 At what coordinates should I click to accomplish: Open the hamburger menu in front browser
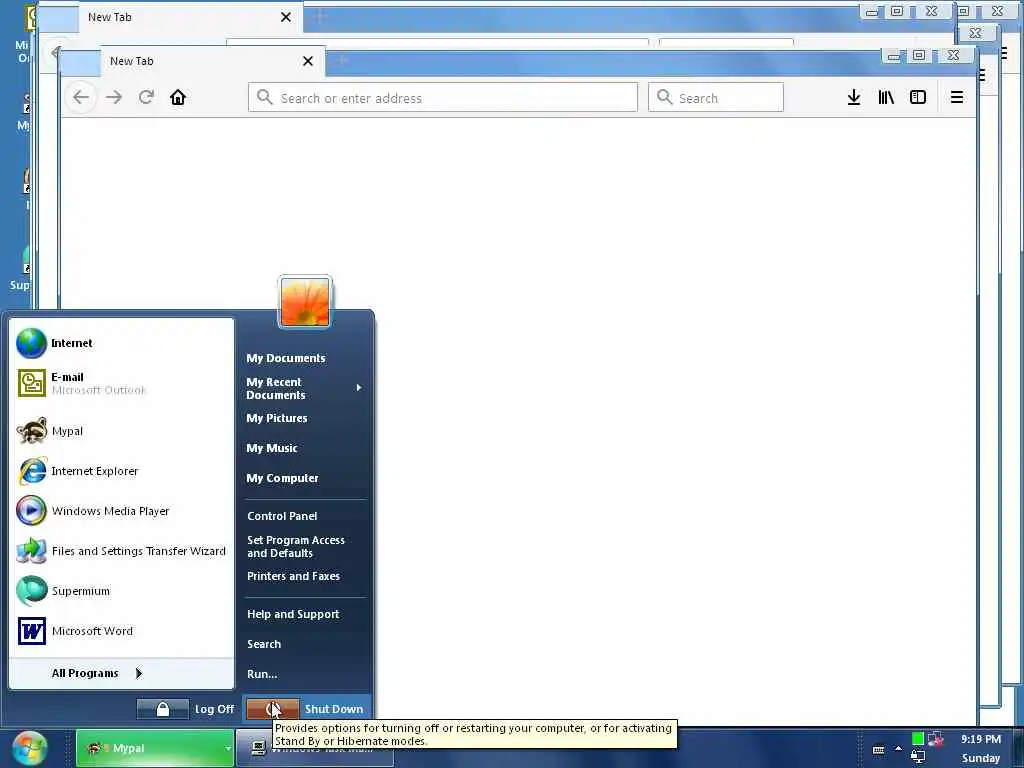[x=957, y=97]
